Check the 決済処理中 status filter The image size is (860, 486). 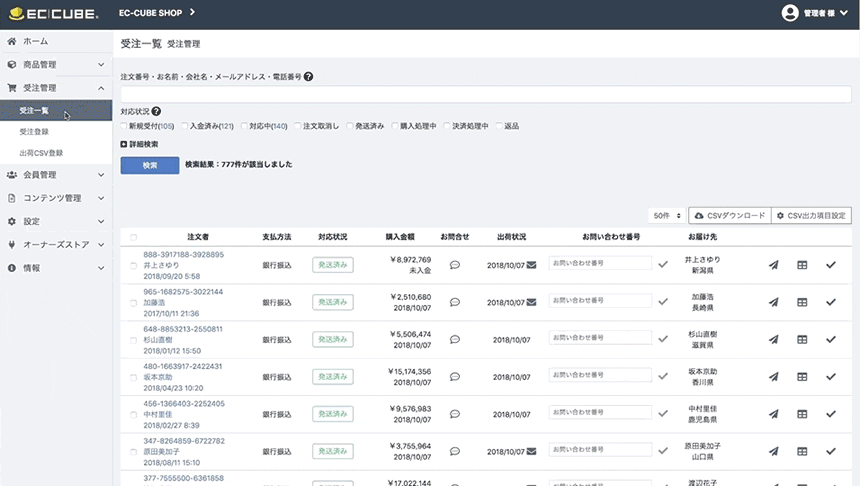click(447, 126)
